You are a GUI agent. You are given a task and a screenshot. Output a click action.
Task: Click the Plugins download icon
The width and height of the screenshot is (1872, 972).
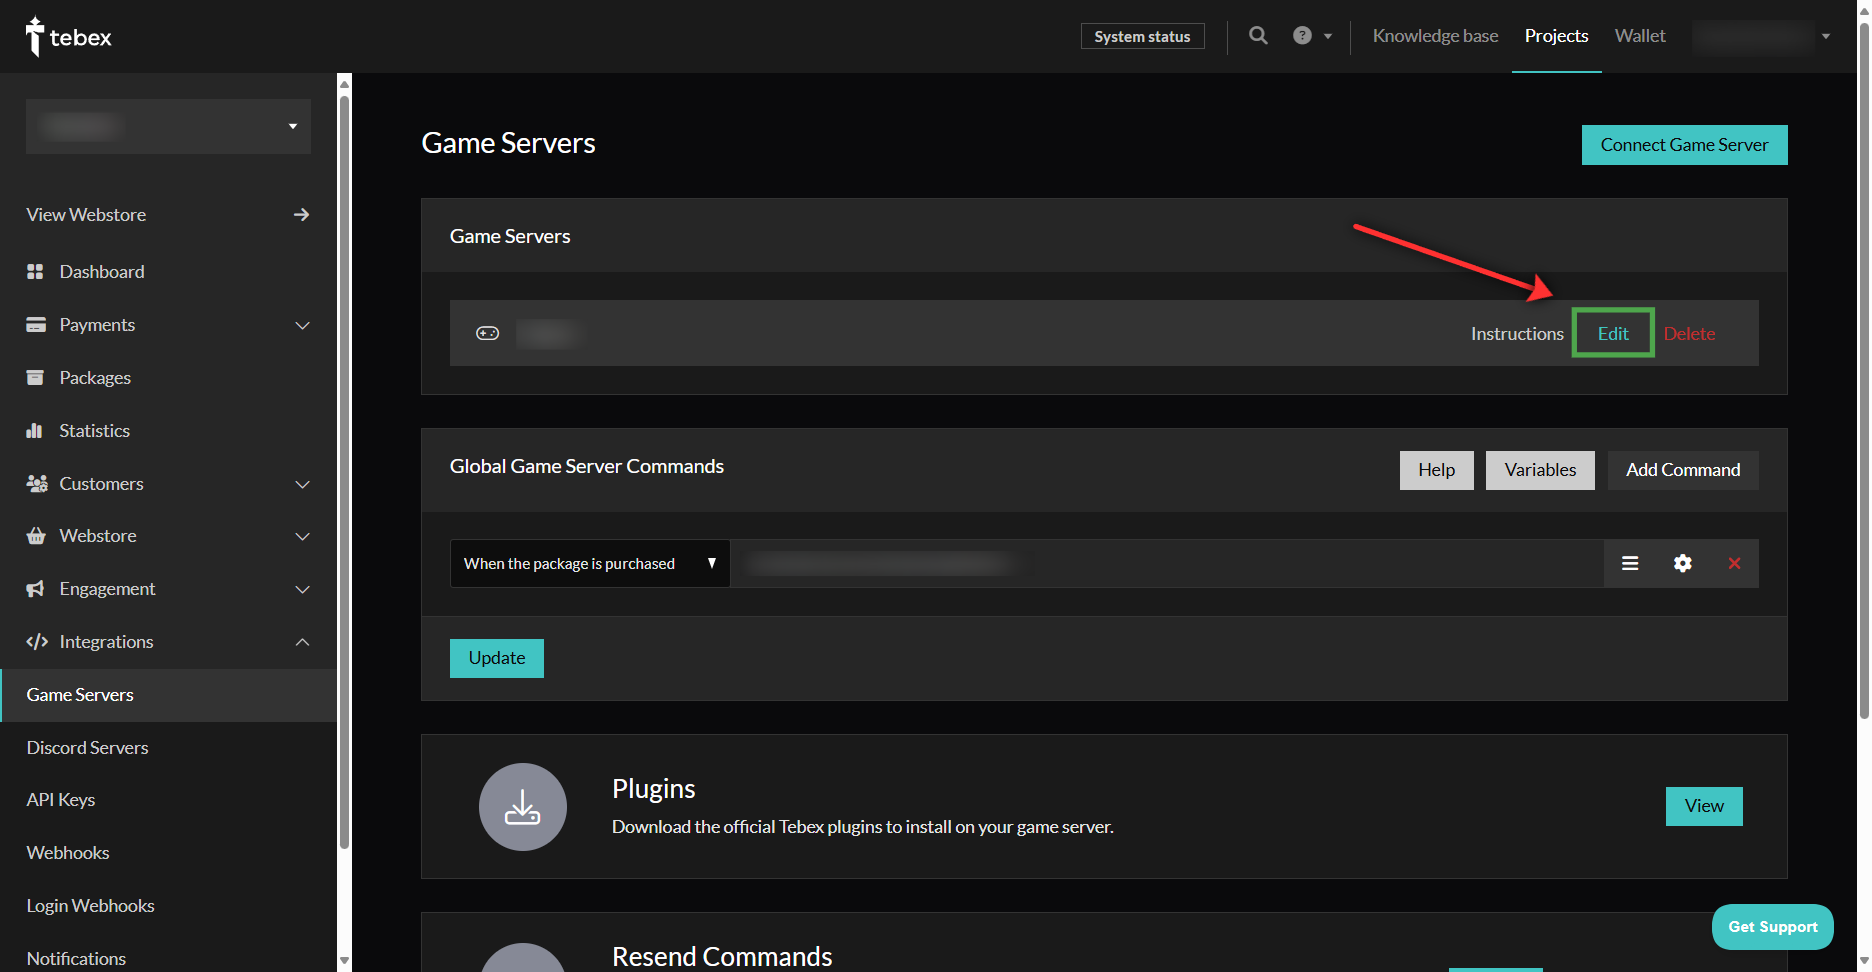pyautogui.click(x=522, y=807)
